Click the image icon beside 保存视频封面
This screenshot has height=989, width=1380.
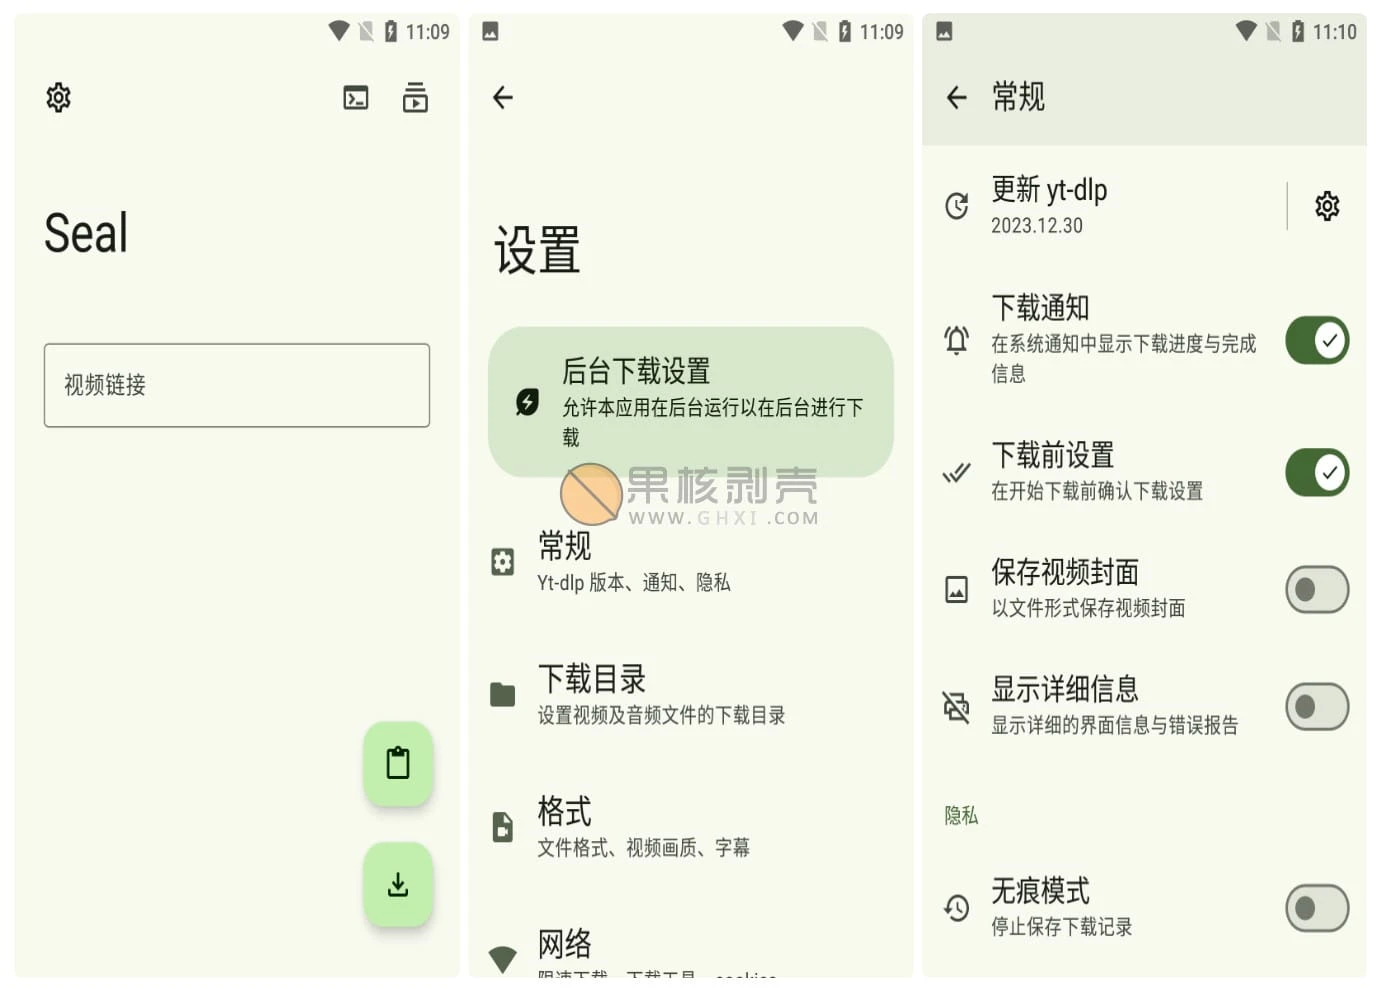[x=957, y=590]
